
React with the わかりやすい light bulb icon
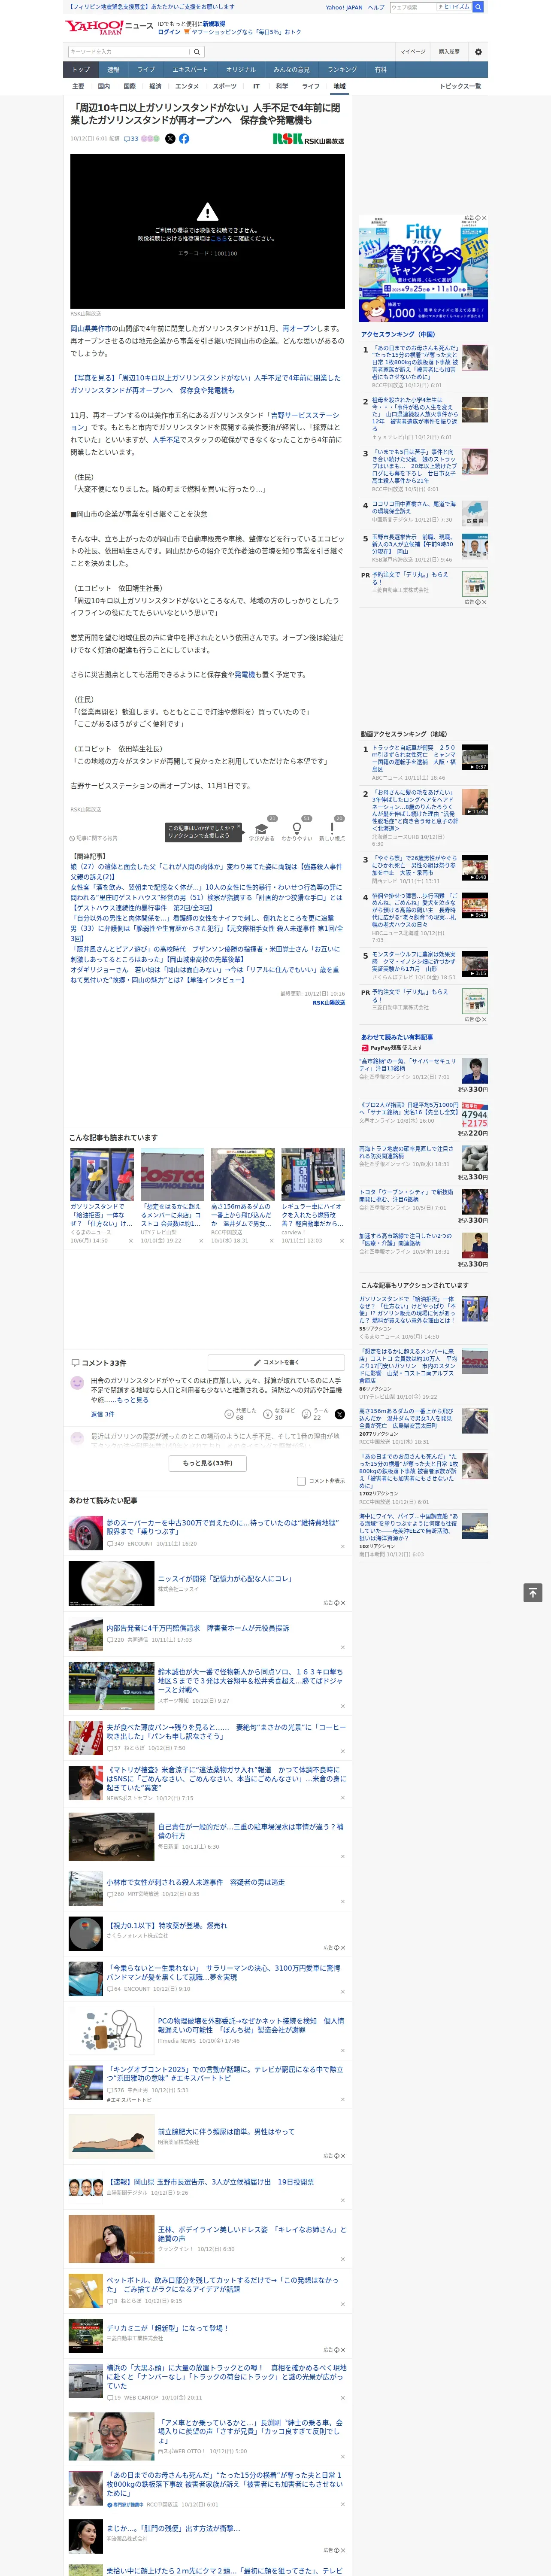point(297,830)
